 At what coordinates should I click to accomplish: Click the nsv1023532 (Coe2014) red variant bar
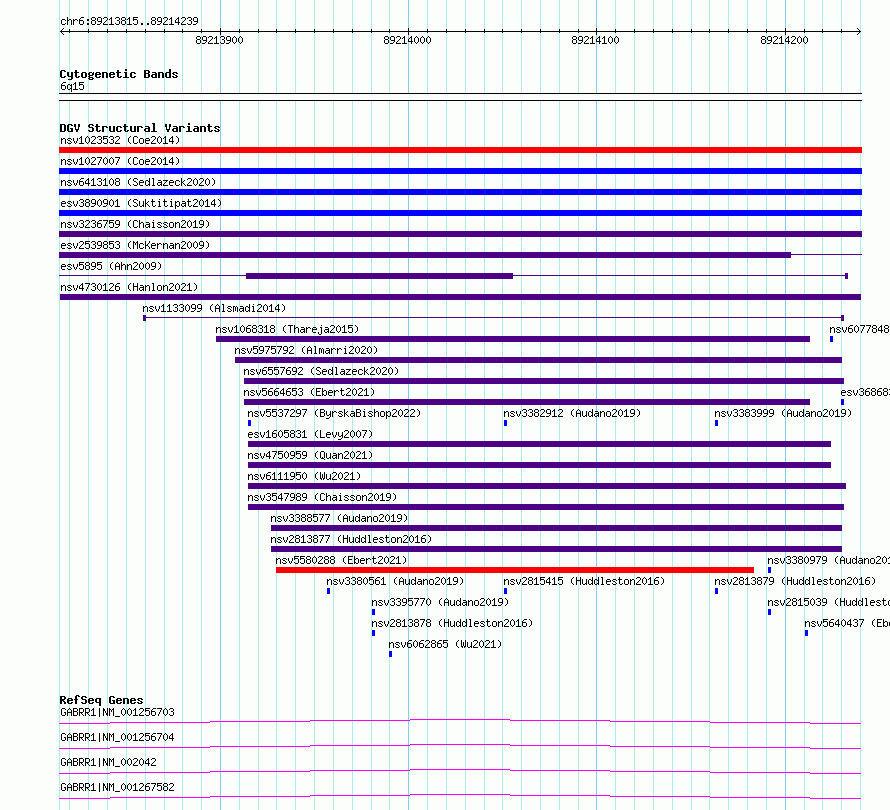[460, 150]
